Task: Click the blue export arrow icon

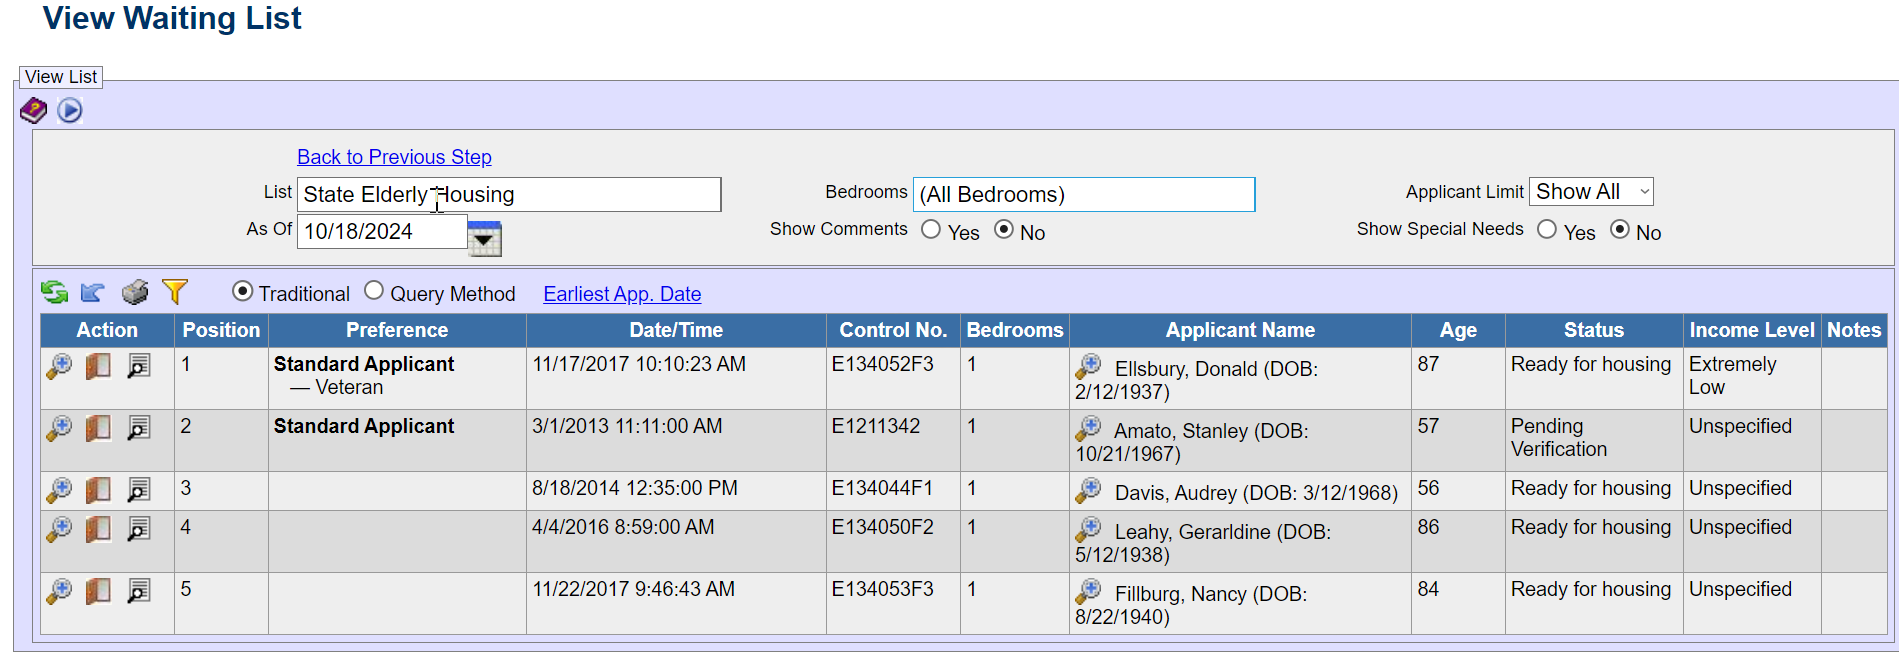Action: tap(93, 292)
